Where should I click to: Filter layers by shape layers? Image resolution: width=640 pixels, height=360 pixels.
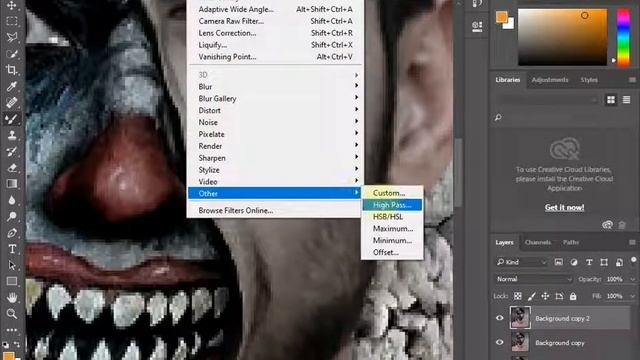click(x=604, y=262)
